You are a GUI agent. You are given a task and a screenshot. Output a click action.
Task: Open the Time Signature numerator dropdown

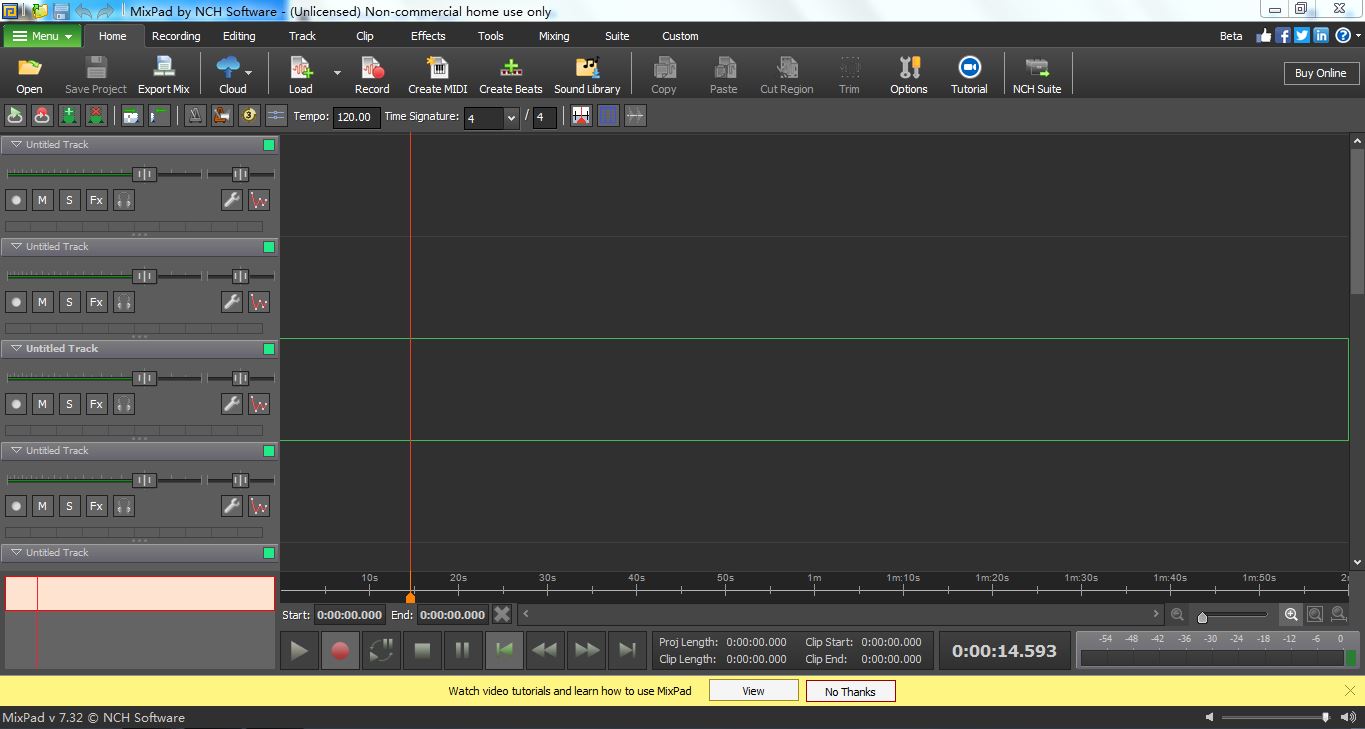(x=511, y=118)
